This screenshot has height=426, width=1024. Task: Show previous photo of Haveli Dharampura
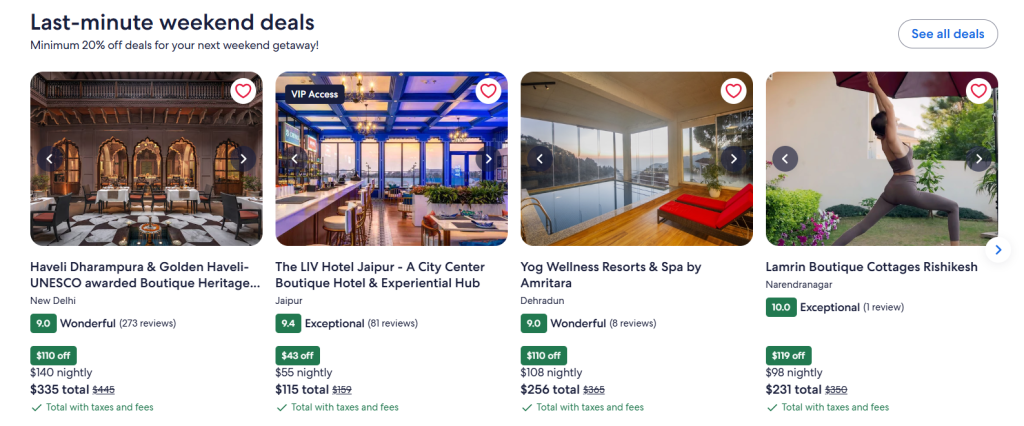tap(50, 158)
